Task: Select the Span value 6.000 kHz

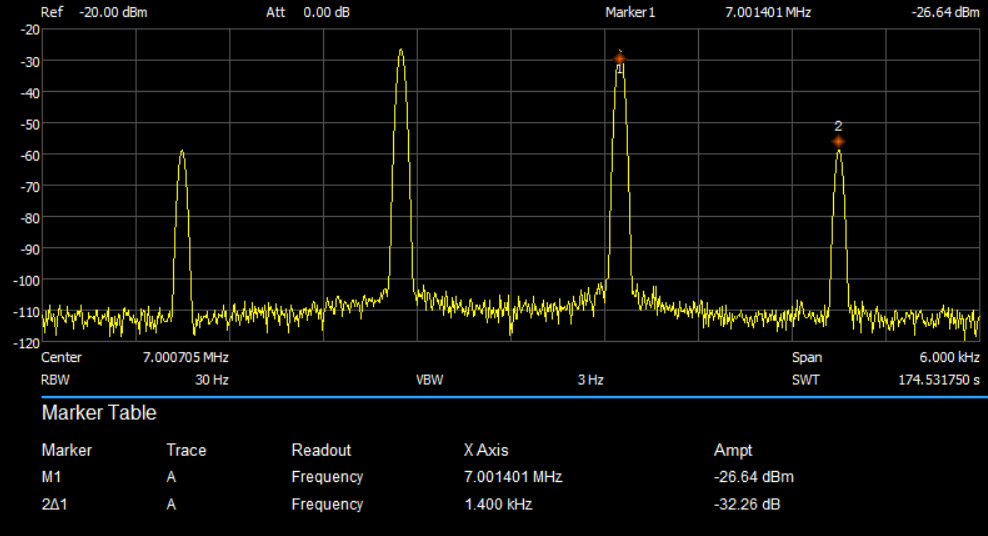Action: (x=949, y=357)
